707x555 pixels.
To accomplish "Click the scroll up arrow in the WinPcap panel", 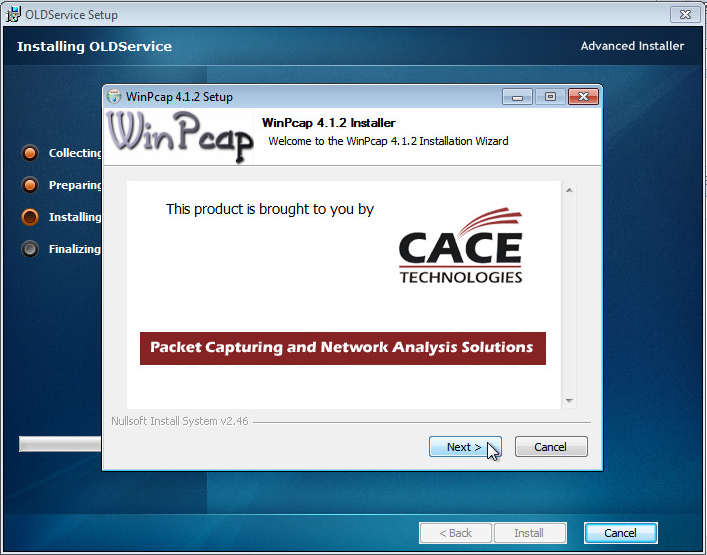I will 569,190.
